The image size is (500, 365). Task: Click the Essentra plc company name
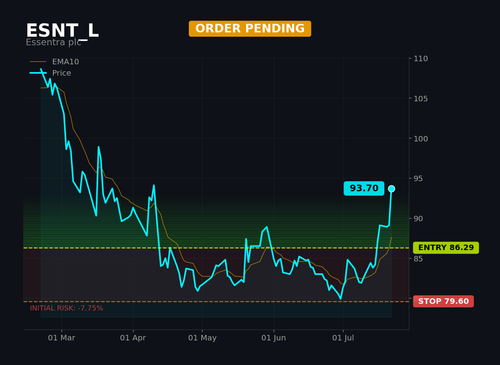[53, 42]
